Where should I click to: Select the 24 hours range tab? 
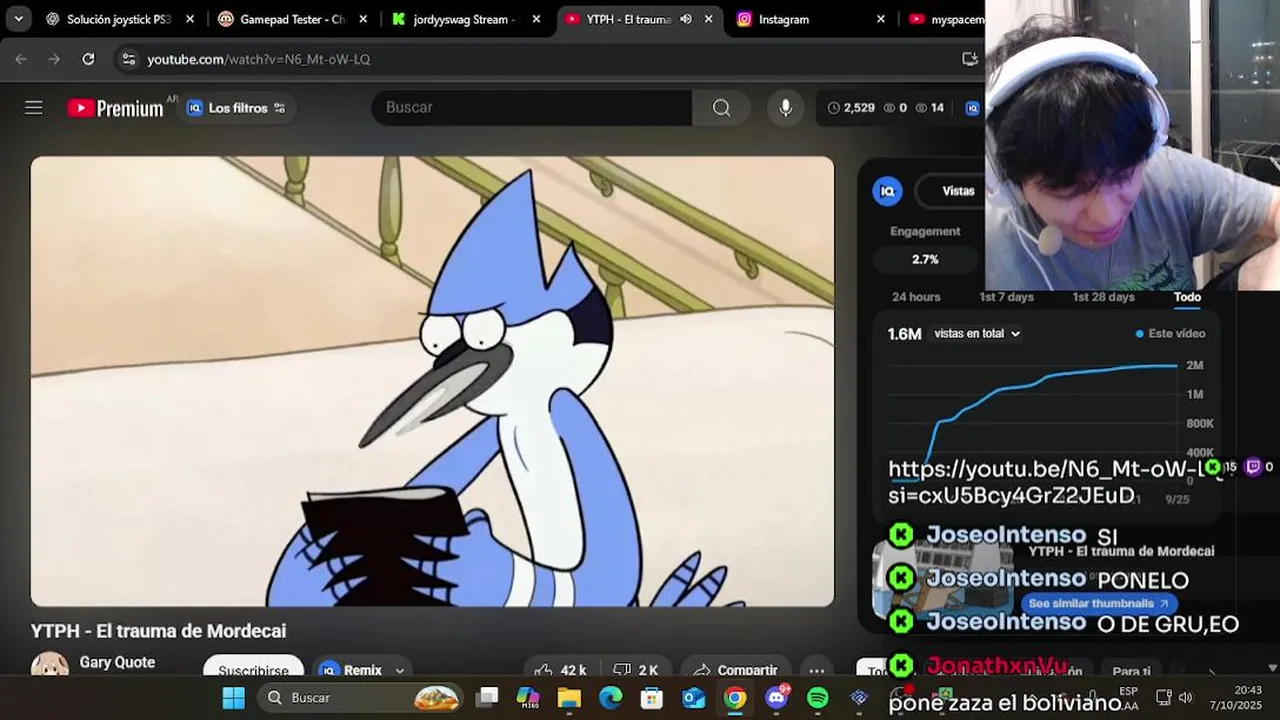[x=916, y=297]
